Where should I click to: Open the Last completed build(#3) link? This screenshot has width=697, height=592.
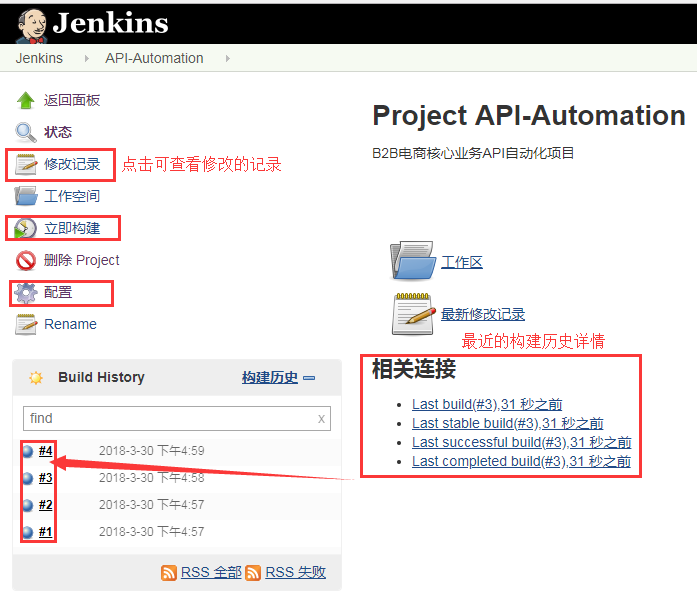[x=521, y=461]
